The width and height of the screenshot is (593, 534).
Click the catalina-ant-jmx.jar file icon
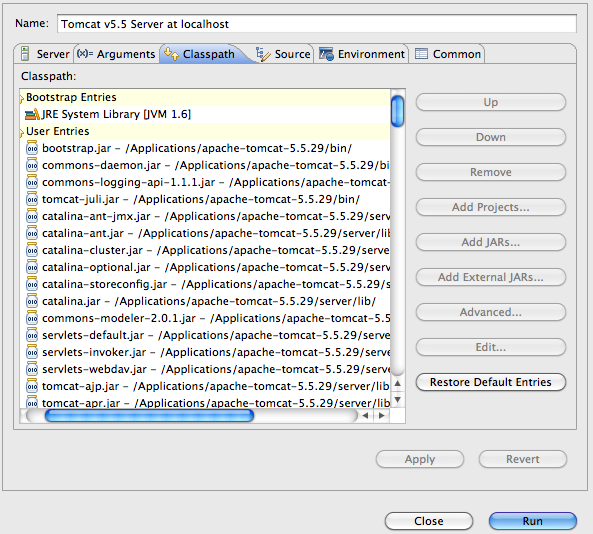pos(32,216)
